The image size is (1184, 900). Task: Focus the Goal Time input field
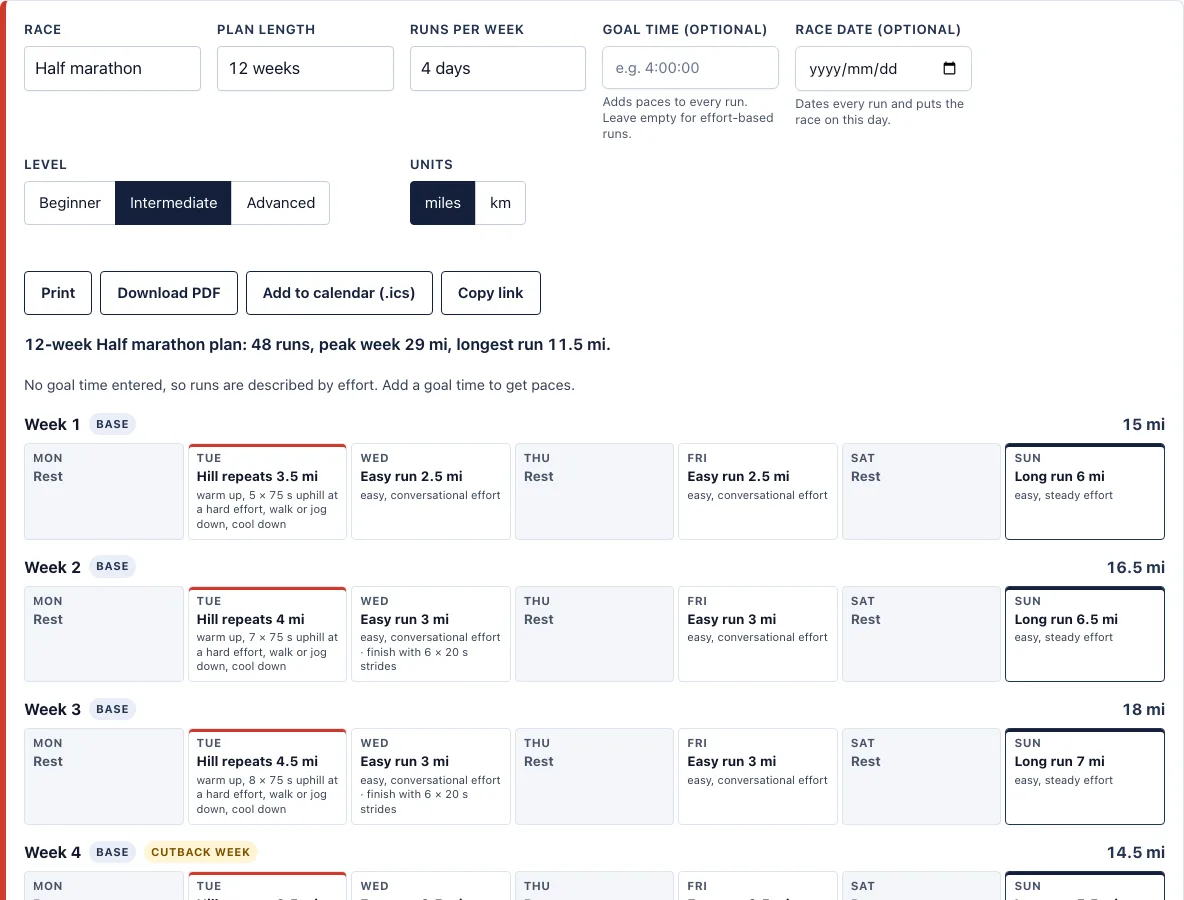tap(690, 68)
